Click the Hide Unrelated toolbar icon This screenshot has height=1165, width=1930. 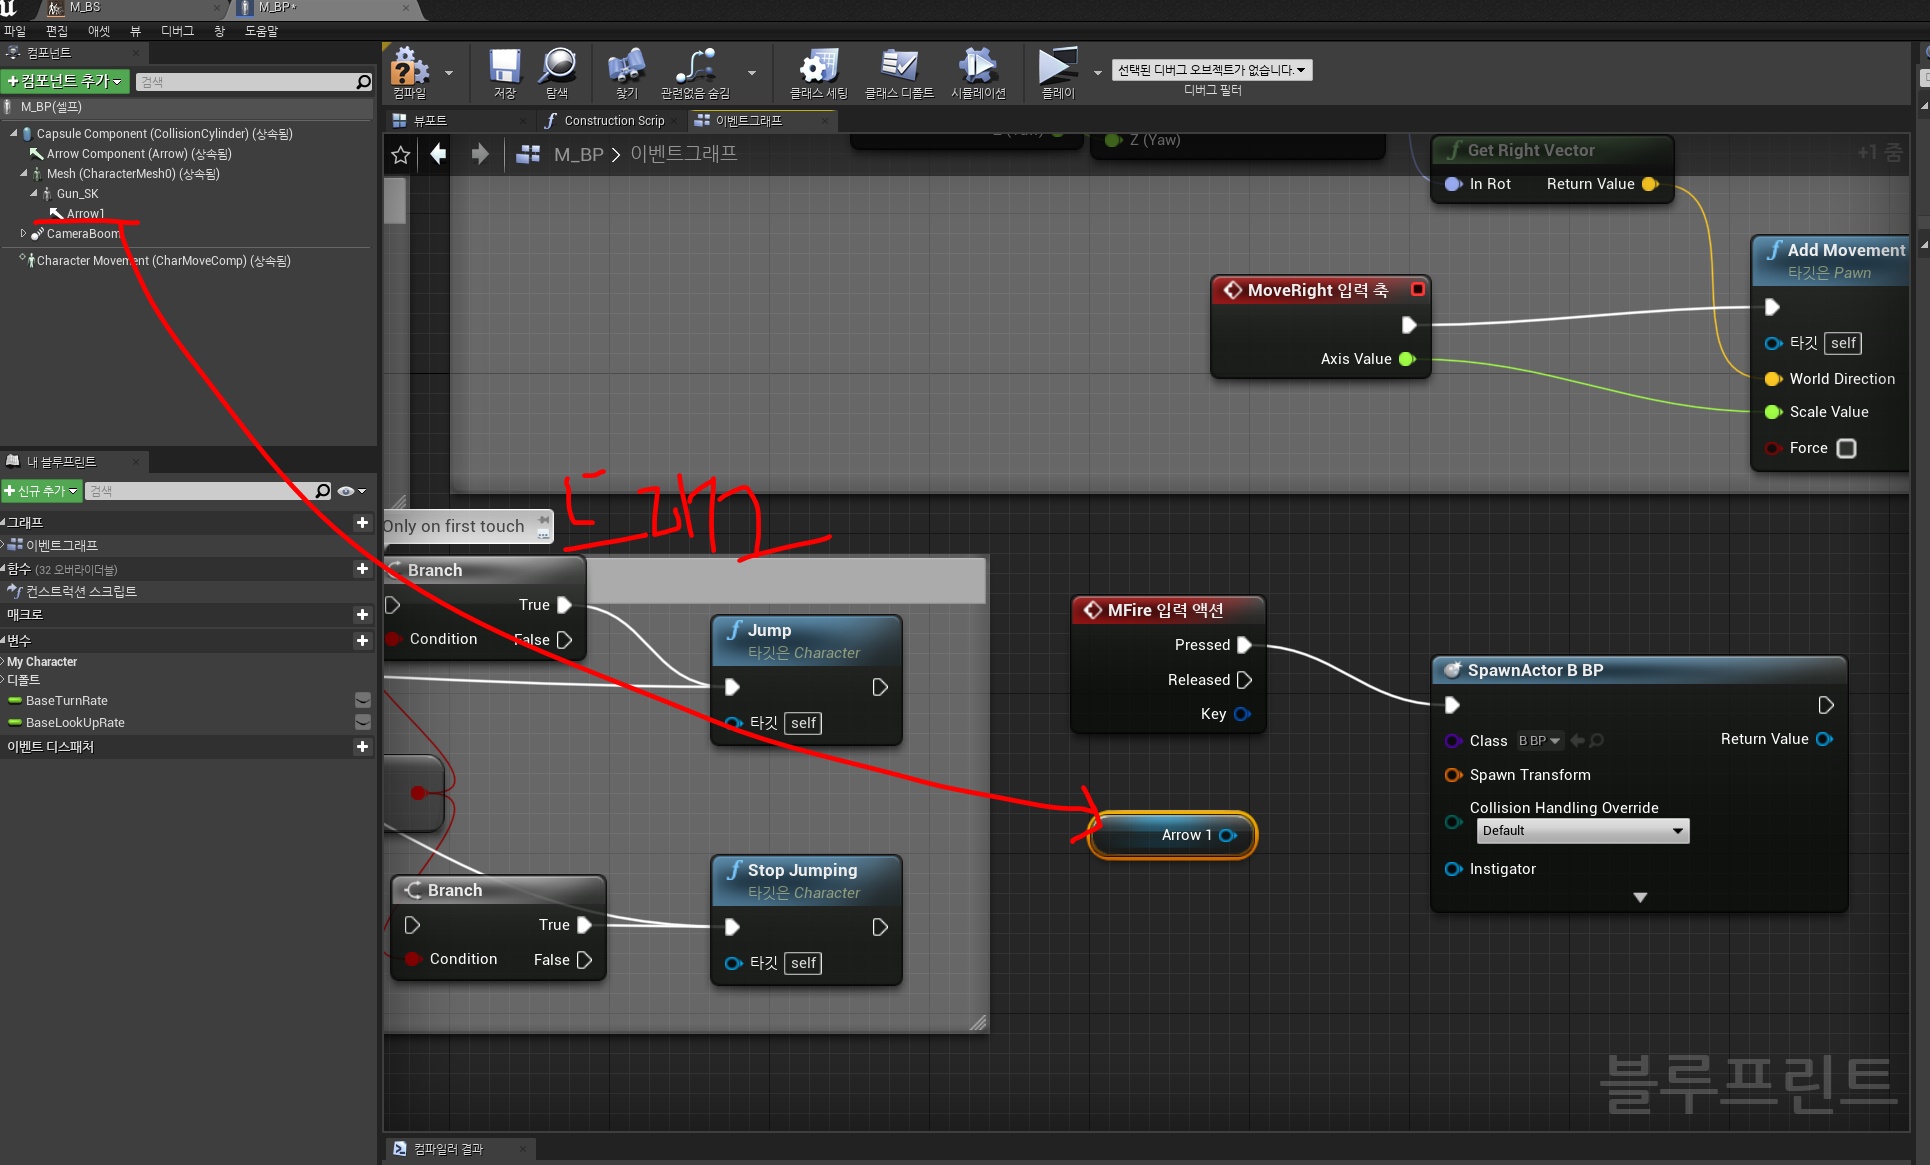pos(695,73)
